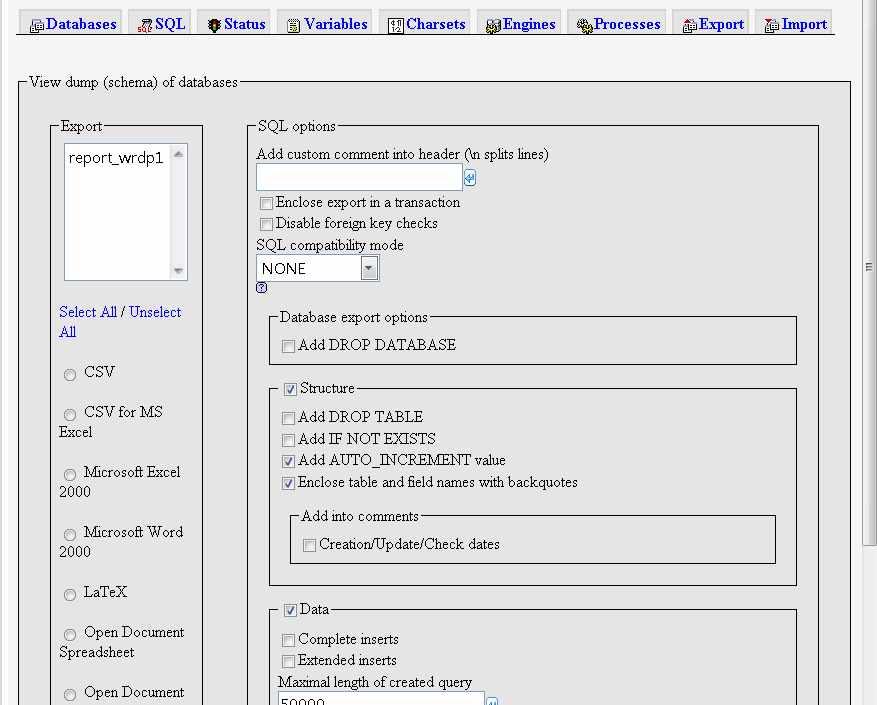The height and width of the screenshot is (705, 877).
Task: Click the custom header comment field
Action: click(x=359, y=178)
